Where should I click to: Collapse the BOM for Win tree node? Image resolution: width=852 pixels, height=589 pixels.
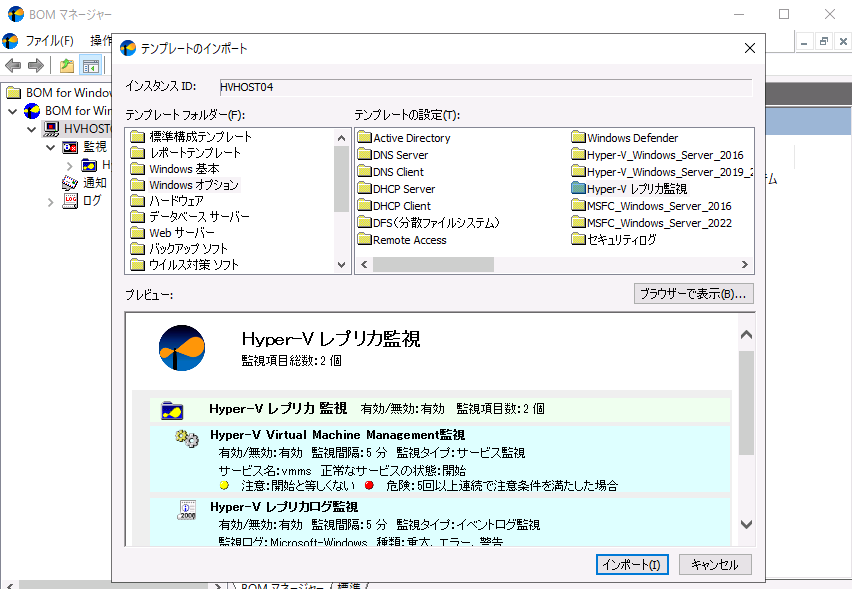point(12,111)
